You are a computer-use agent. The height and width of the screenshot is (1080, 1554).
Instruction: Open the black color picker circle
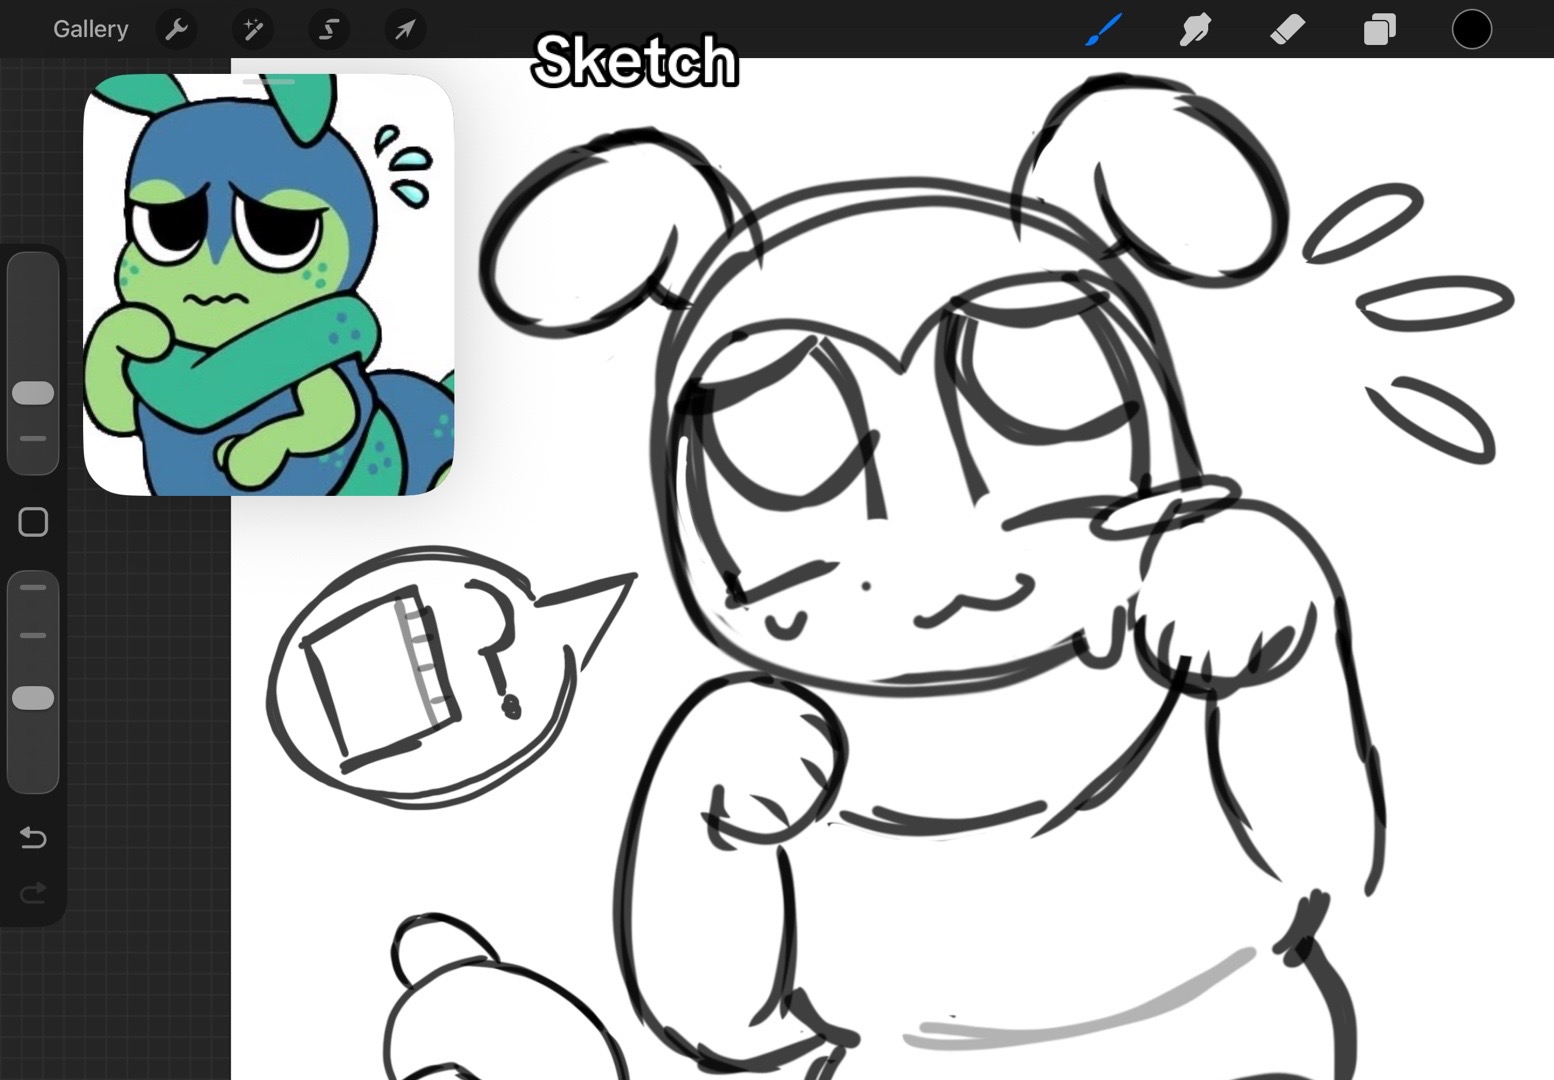click(1471, 29)
